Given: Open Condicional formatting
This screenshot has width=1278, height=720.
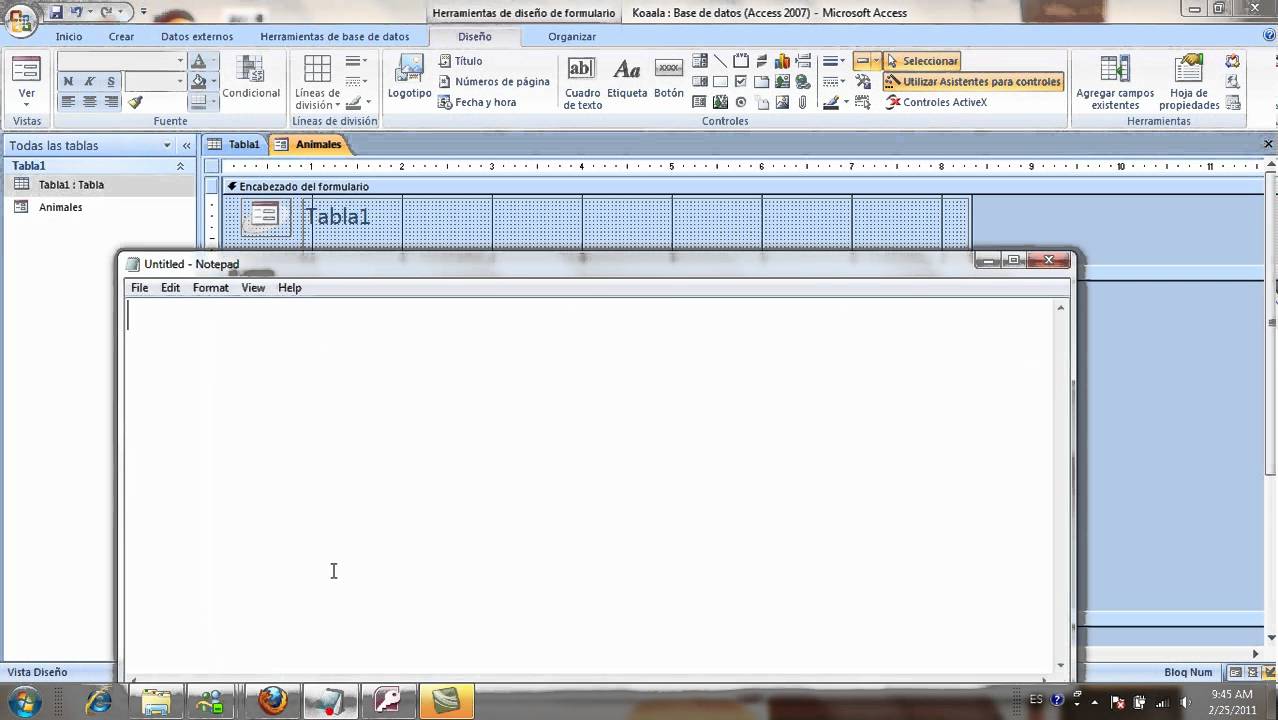Looking at the screenshot, I should click(251, 78).
